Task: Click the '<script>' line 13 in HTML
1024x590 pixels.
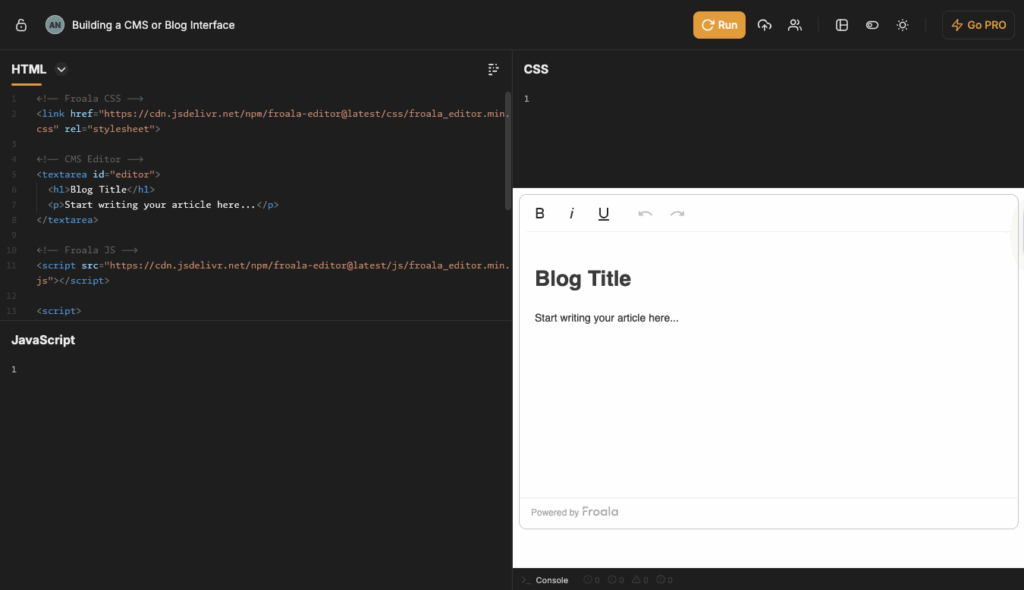Action: [x=59, y=311]
